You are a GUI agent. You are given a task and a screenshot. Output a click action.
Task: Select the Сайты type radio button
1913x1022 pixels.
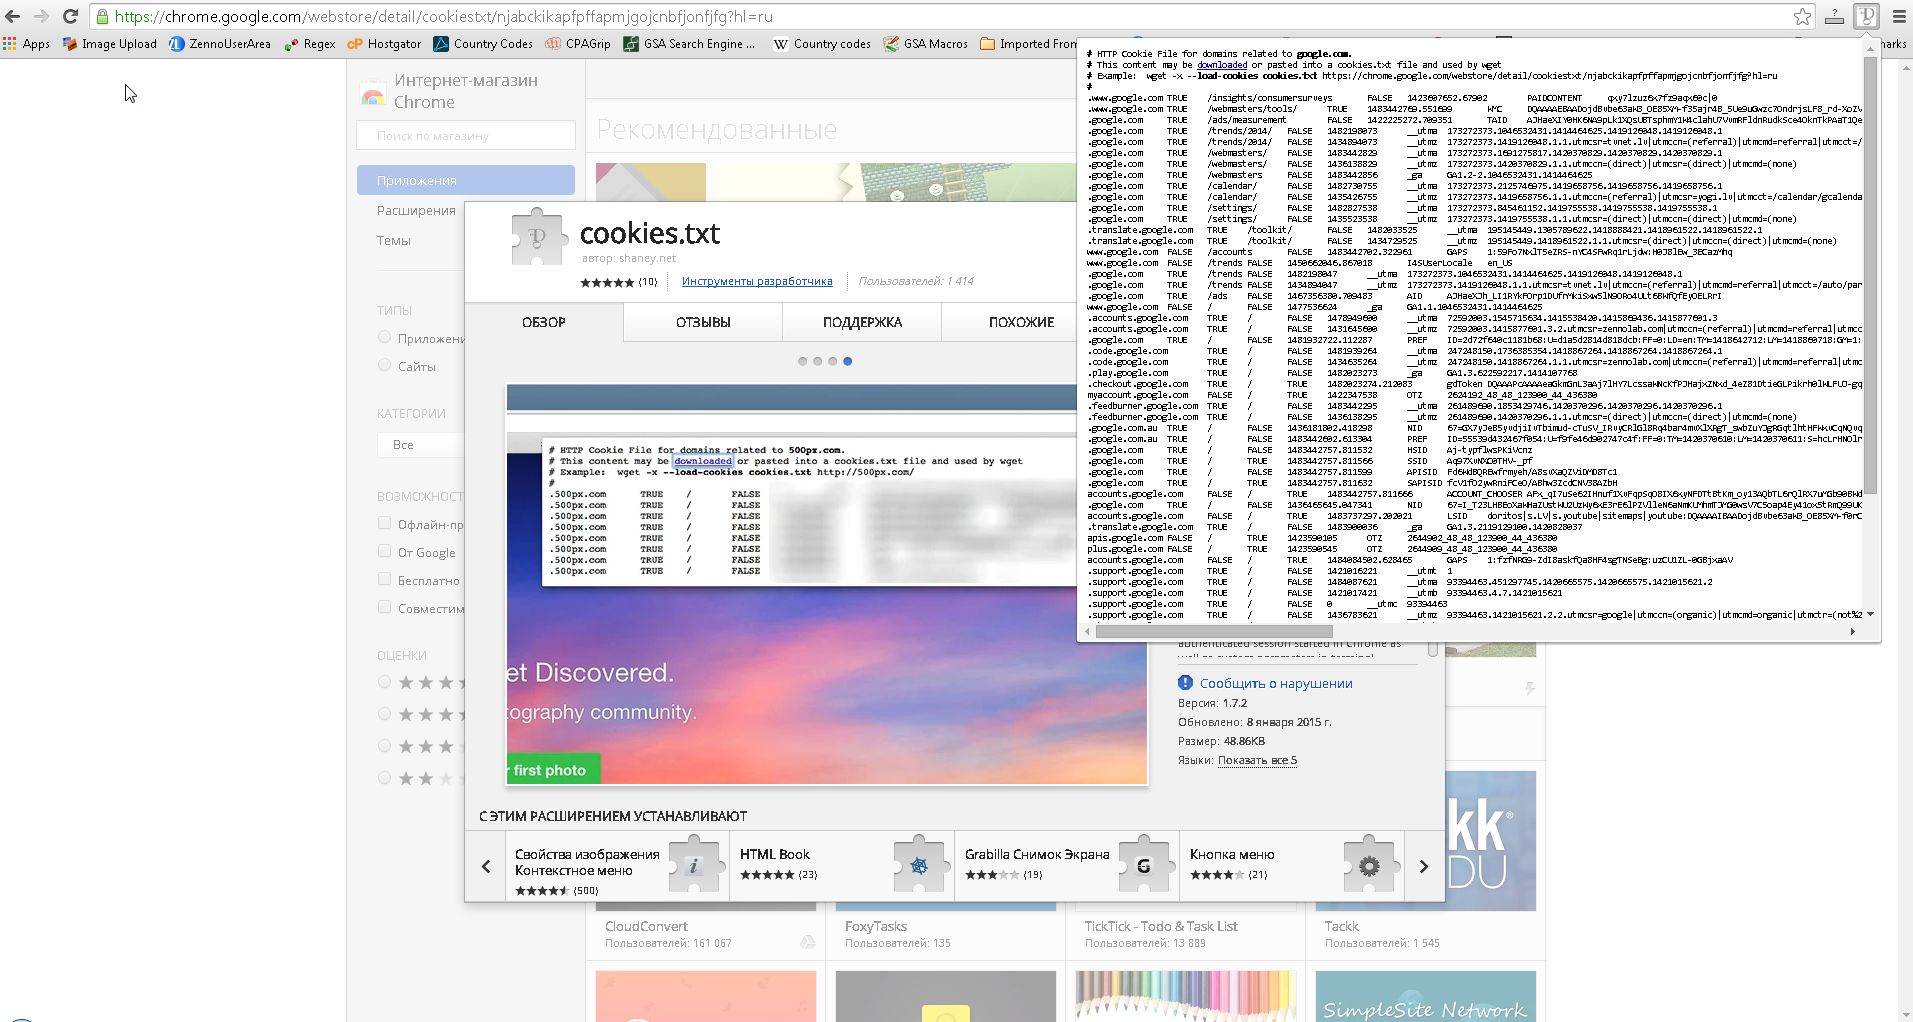coord(384,366)
